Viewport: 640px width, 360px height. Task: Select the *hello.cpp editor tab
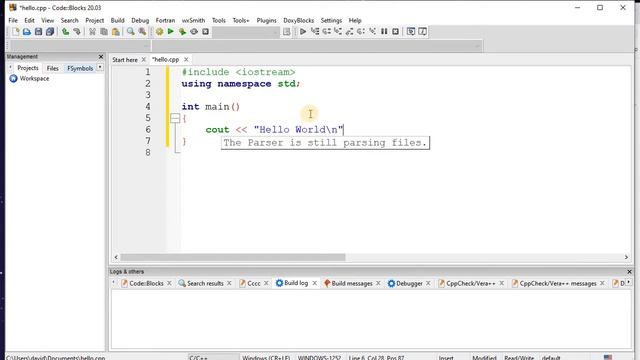click(x=165, y=60)
